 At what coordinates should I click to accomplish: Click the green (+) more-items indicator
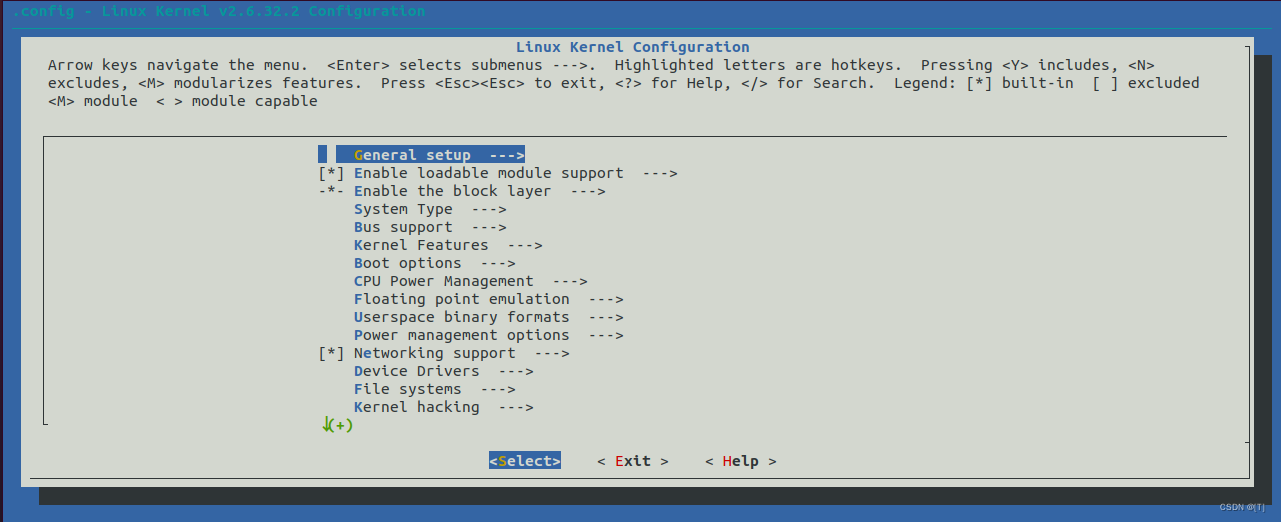[x=338, y=425]
